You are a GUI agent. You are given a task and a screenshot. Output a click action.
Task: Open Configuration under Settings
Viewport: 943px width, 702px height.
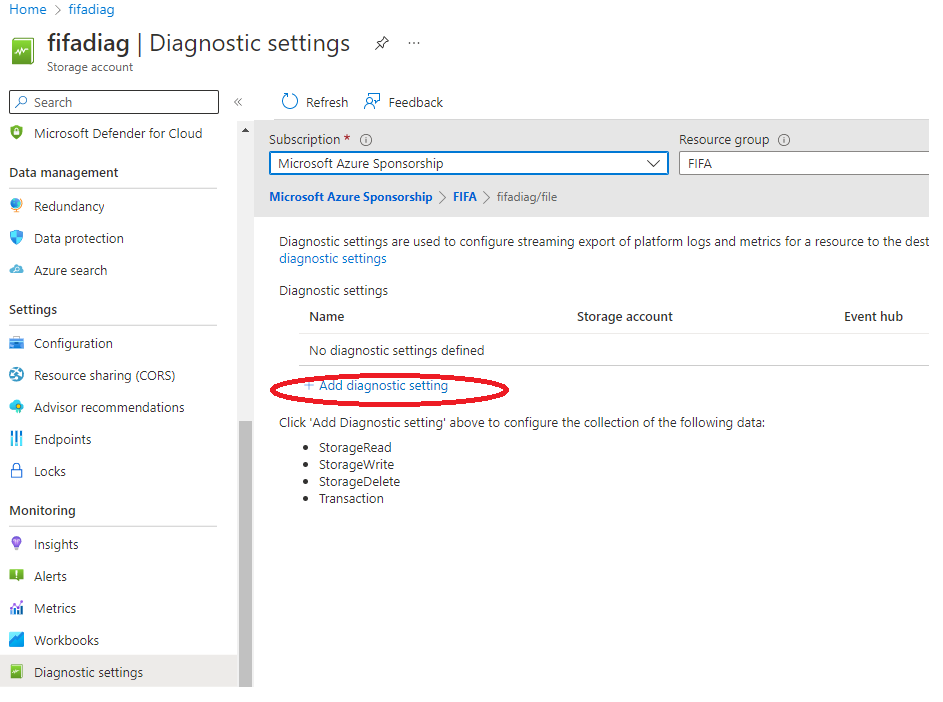pyautogui.click(x=72, y=343)
